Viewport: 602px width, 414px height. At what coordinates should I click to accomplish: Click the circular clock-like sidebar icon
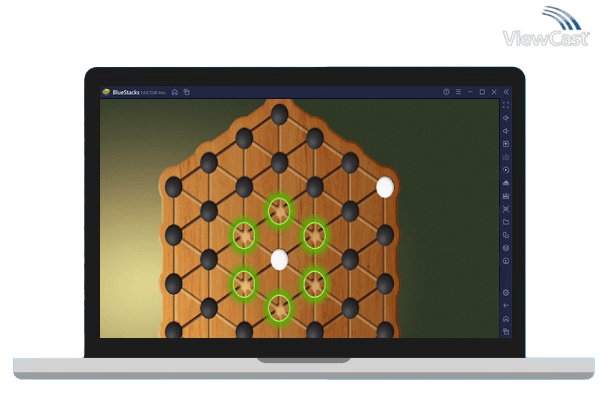[x=506, y=261]
